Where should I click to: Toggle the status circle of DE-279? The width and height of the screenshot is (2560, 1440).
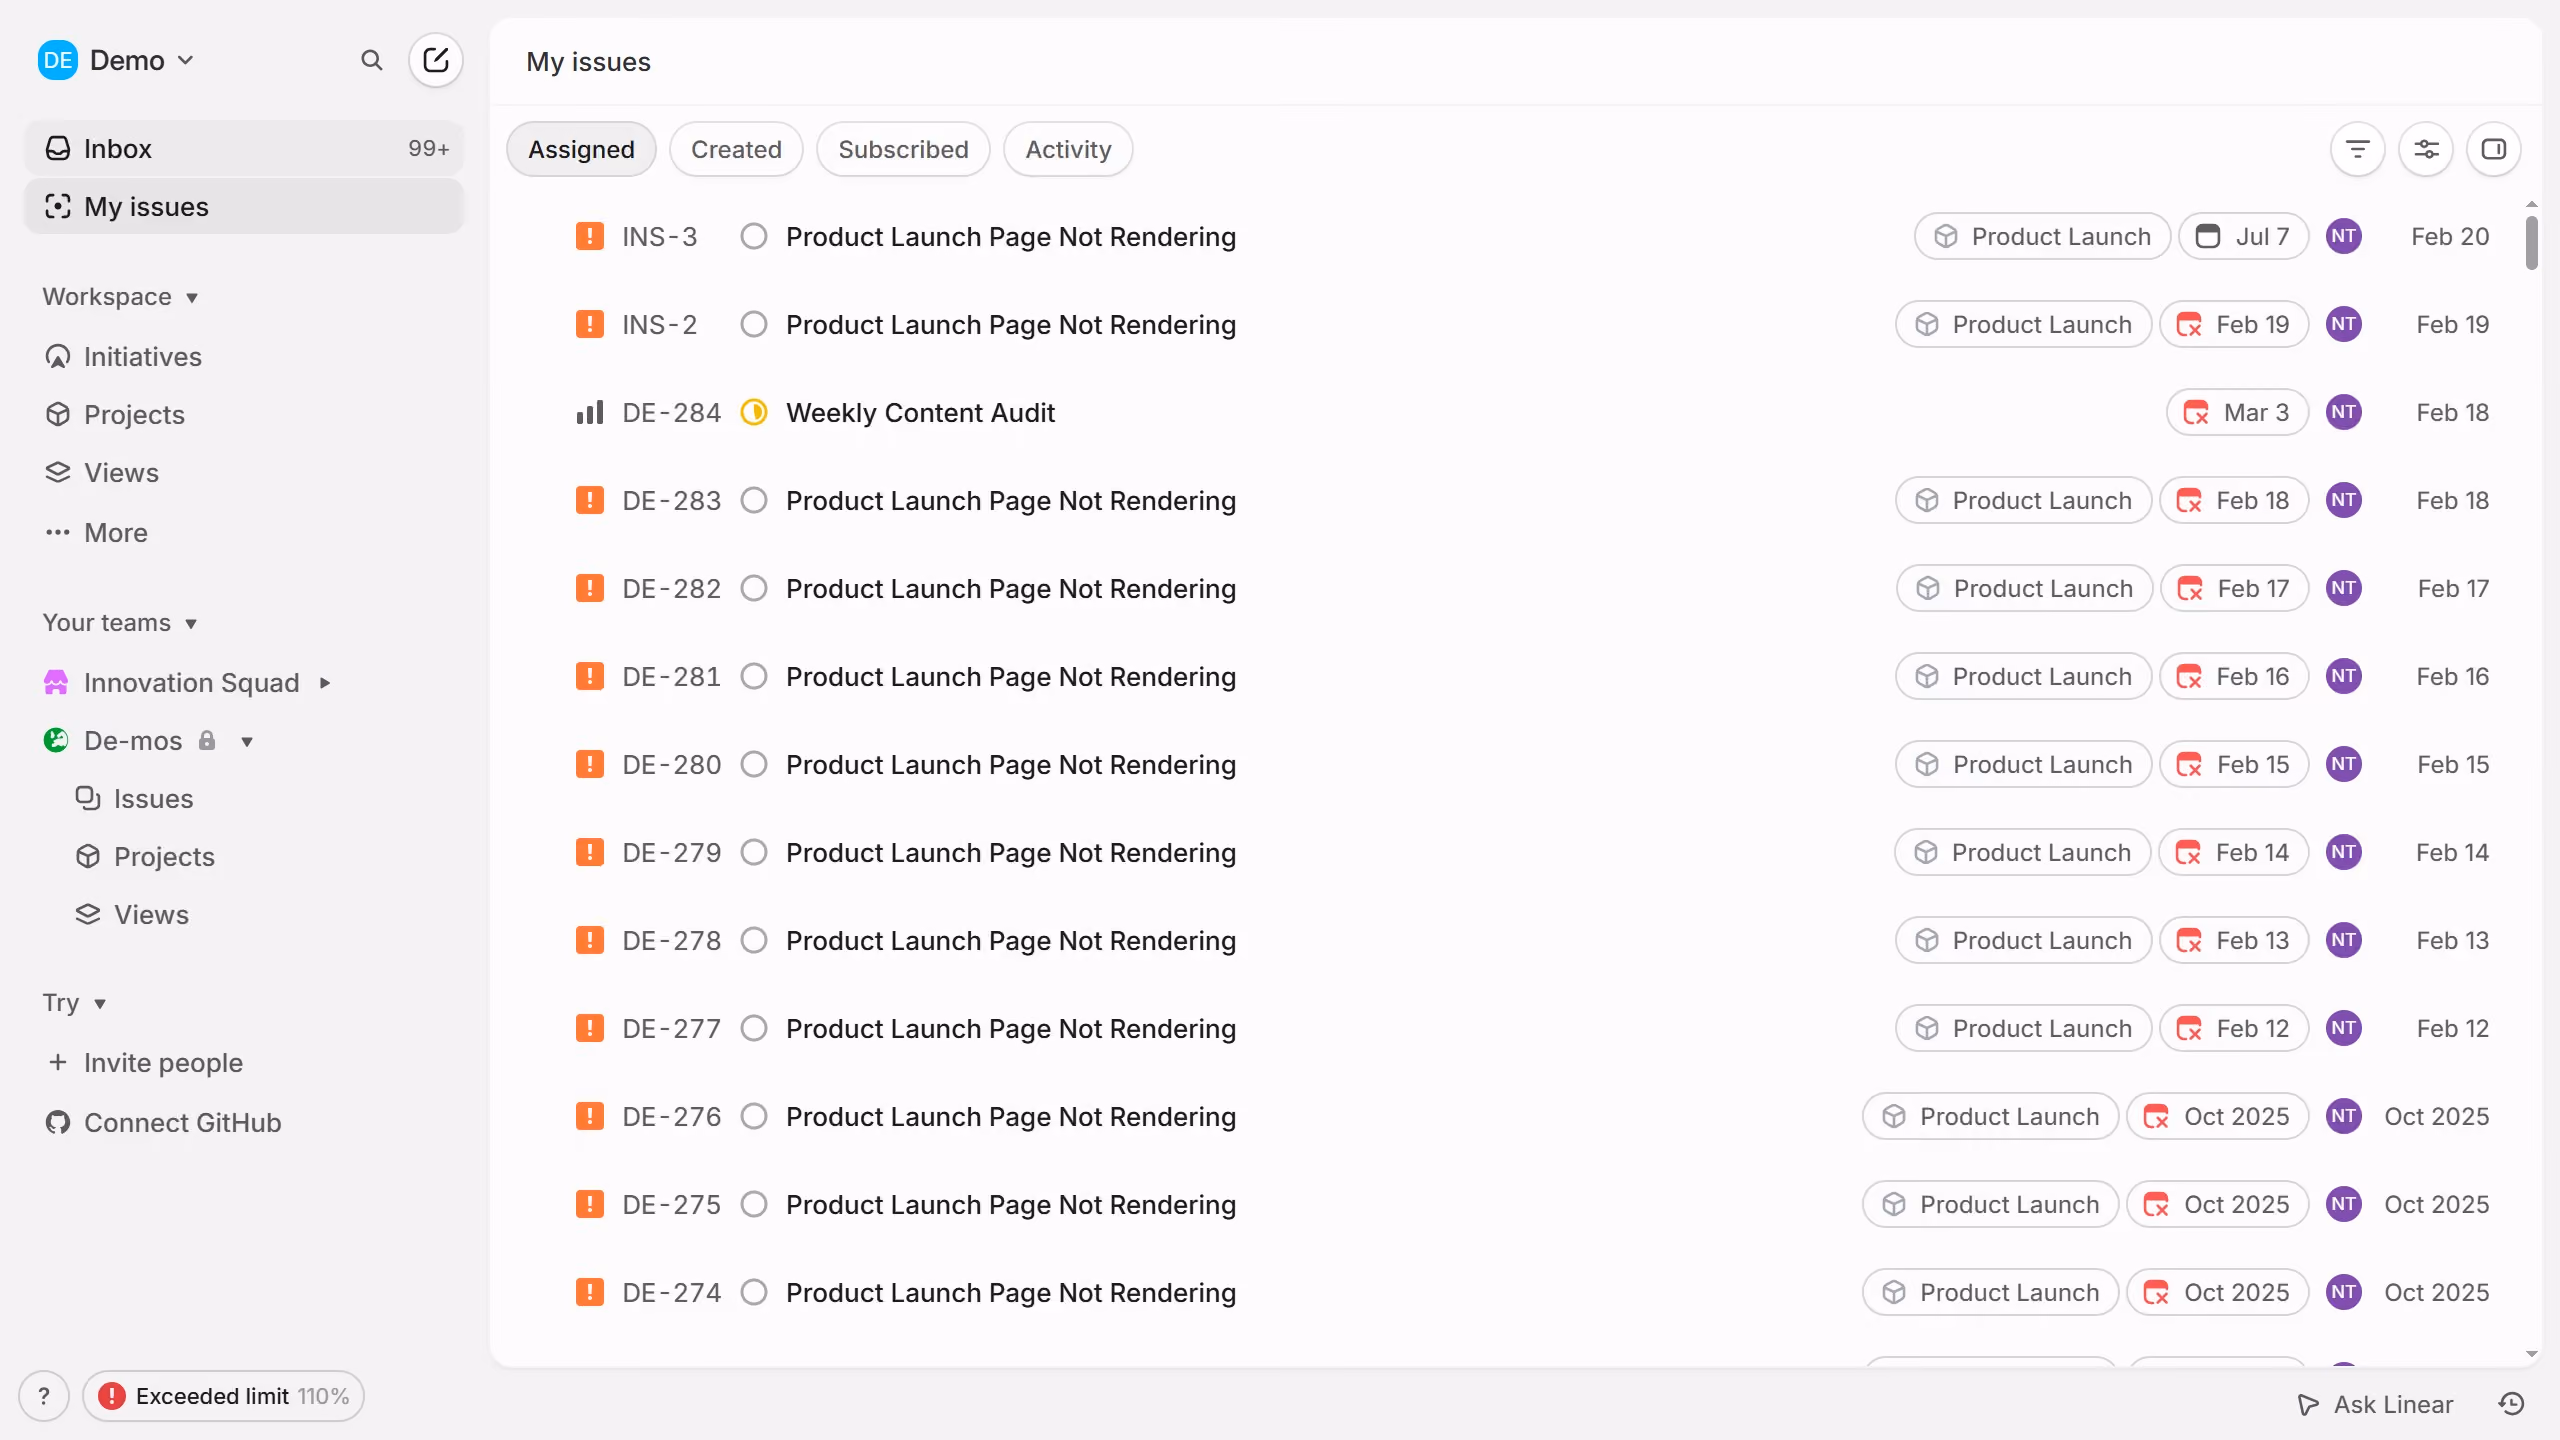click(x=754, y=853)
